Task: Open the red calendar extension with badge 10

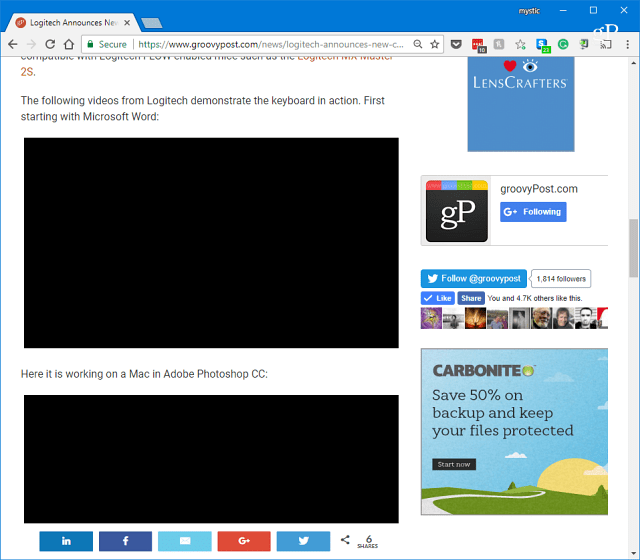Action: point(478,45)
